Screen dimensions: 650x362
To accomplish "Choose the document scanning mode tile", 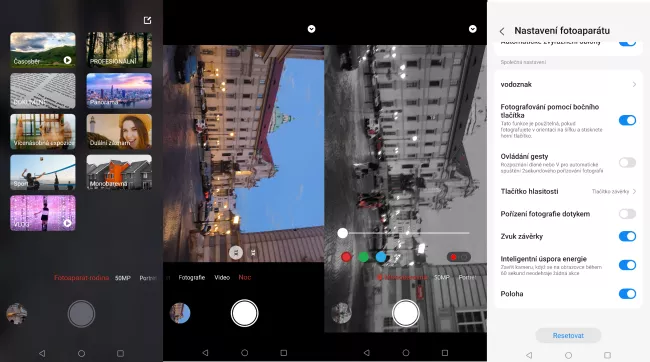I will click(x=43, y=91).
